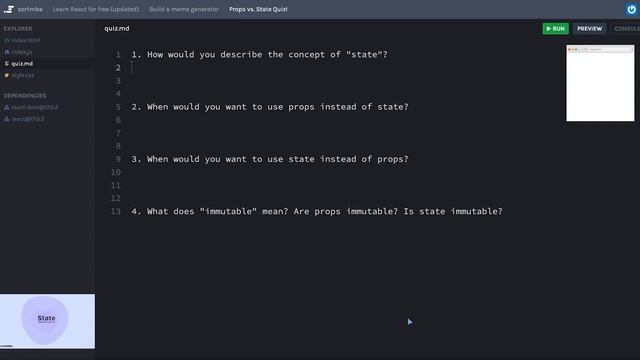Image resolution: width=640 pixels, height=360 pixels.
Task: Click the react-dom dependency icon
Action: (7, 107)
